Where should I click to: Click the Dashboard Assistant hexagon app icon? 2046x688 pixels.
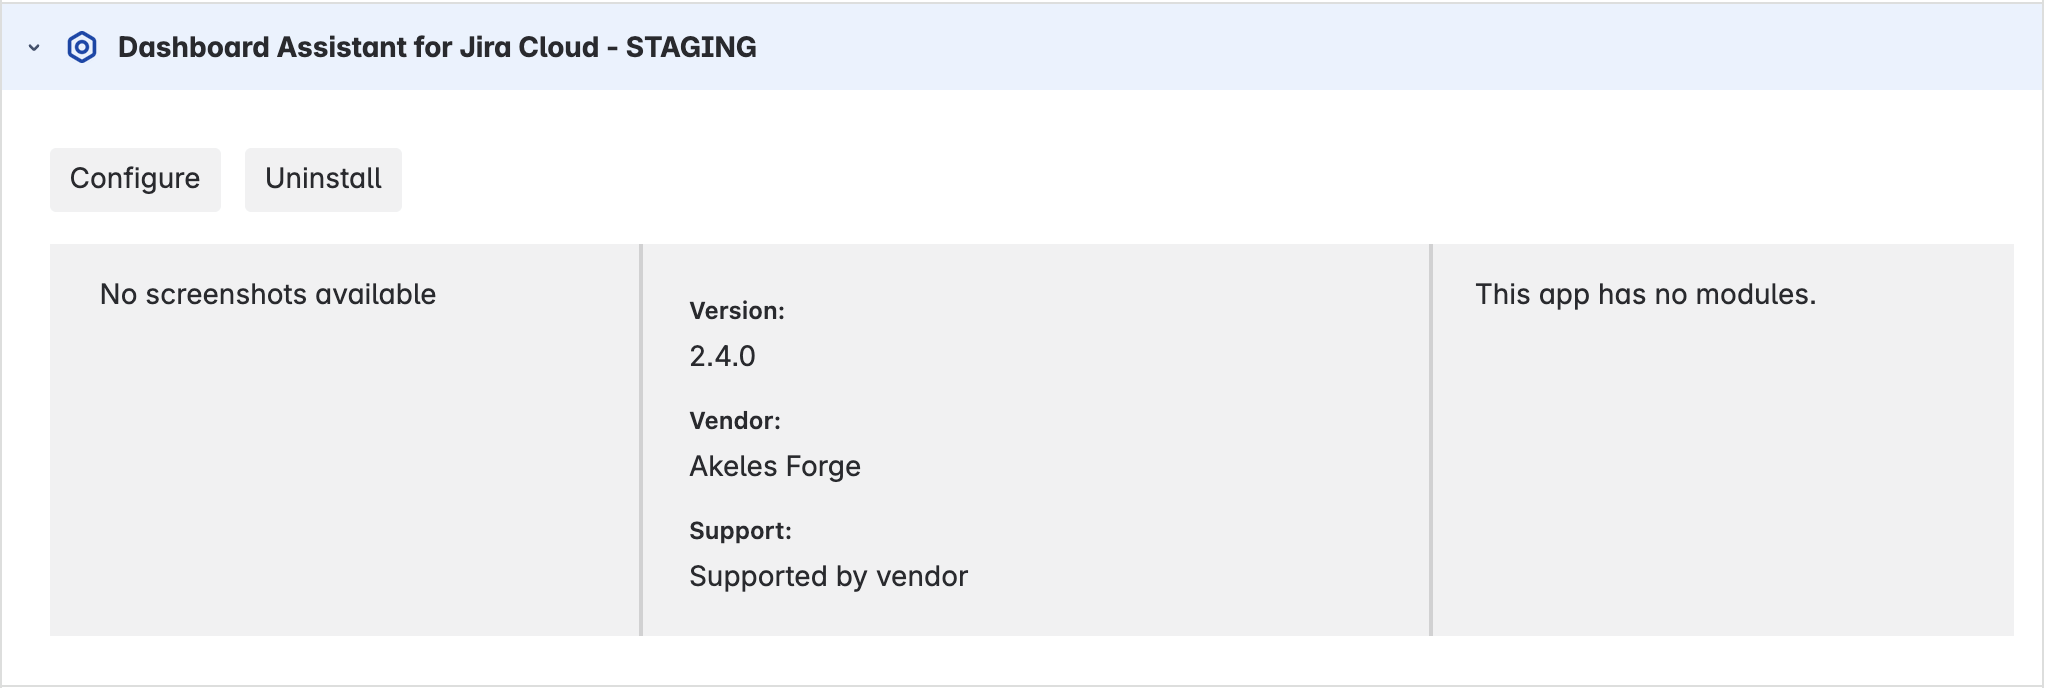tap(82, 48)
